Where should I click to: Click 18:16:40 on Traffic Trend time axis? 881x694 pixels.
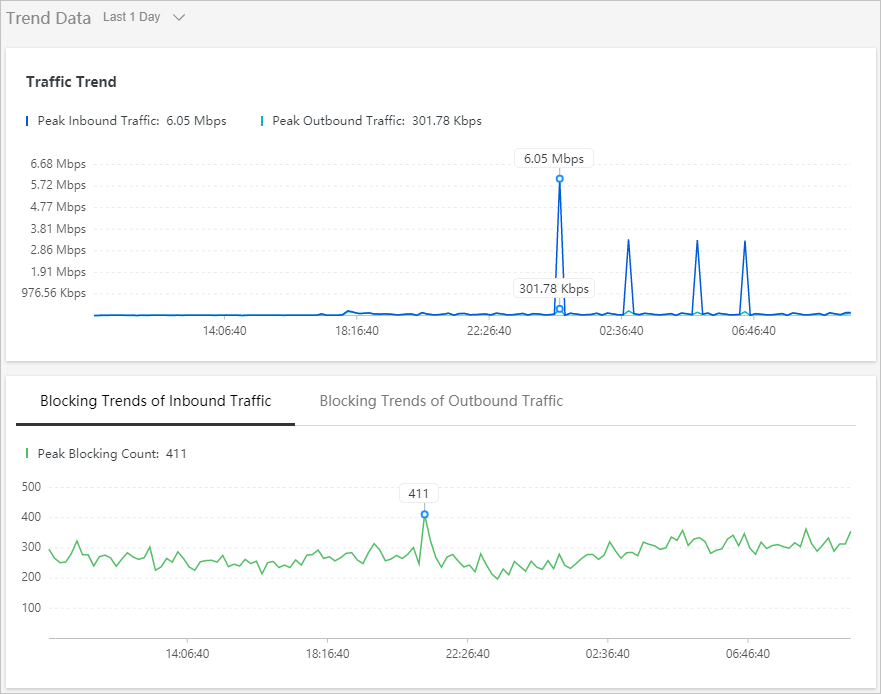click(x=357, y=331)
